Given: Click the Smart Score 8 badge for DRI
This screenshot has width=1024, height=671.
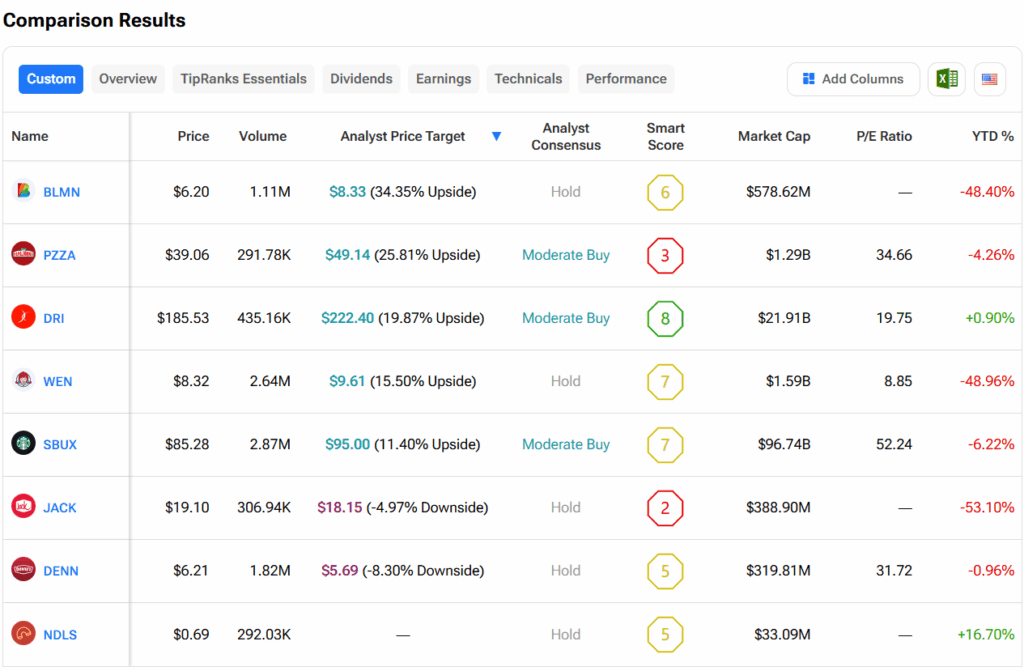Looking at the screenshot, I should coord(665,318).
